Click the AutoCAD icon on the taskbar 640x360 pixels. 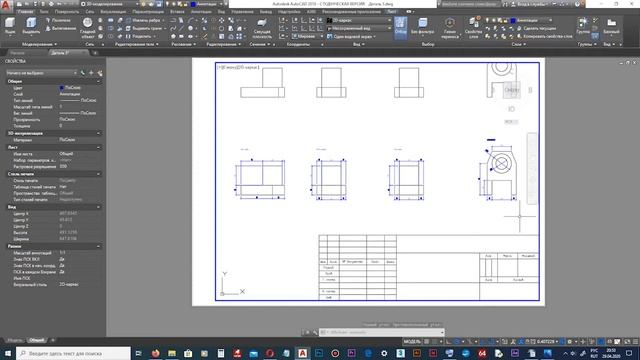click(x=302, y=353)
